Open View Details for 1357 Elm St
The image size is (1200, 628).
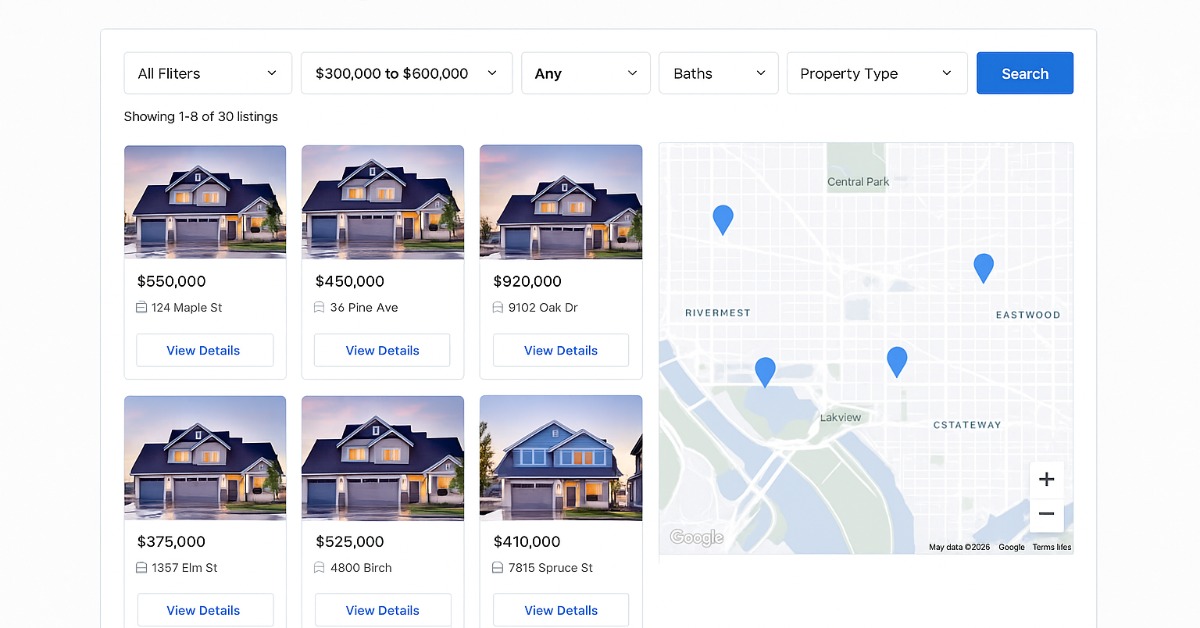[203, 610]
